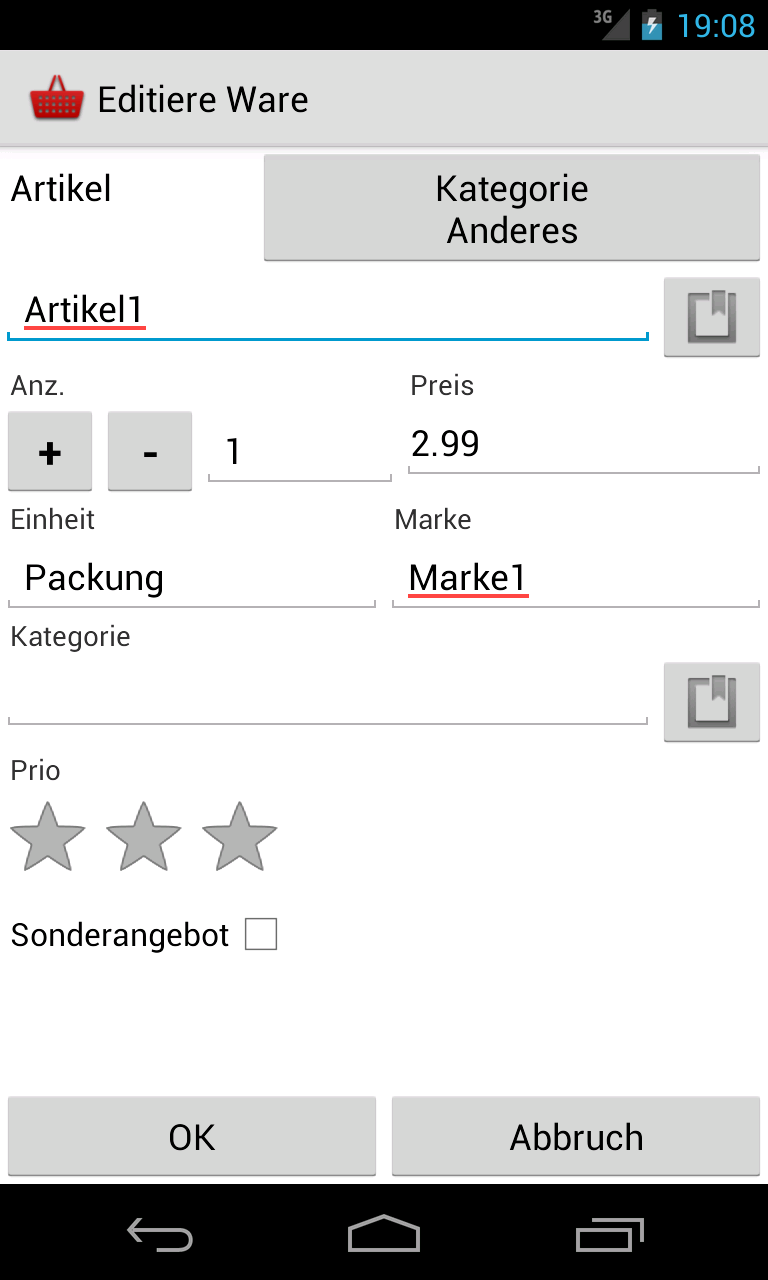Viewport: 768px width, 1280px height.
Task: Focus the Artikel1 name text field
Action: (x=328, y=311)
